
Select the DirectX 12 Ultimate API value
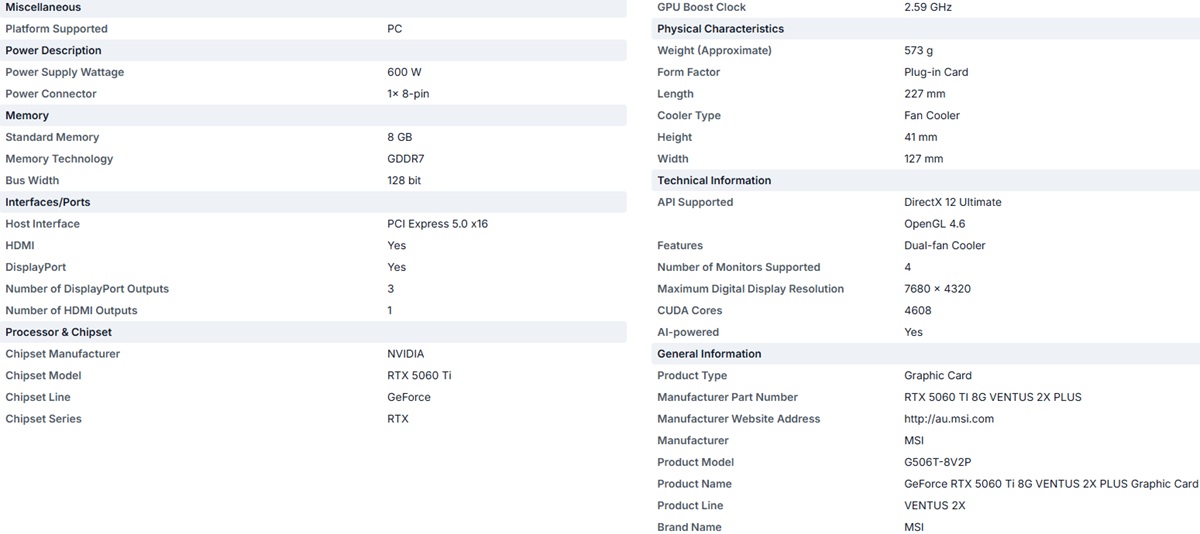click(x=953, y=202)
